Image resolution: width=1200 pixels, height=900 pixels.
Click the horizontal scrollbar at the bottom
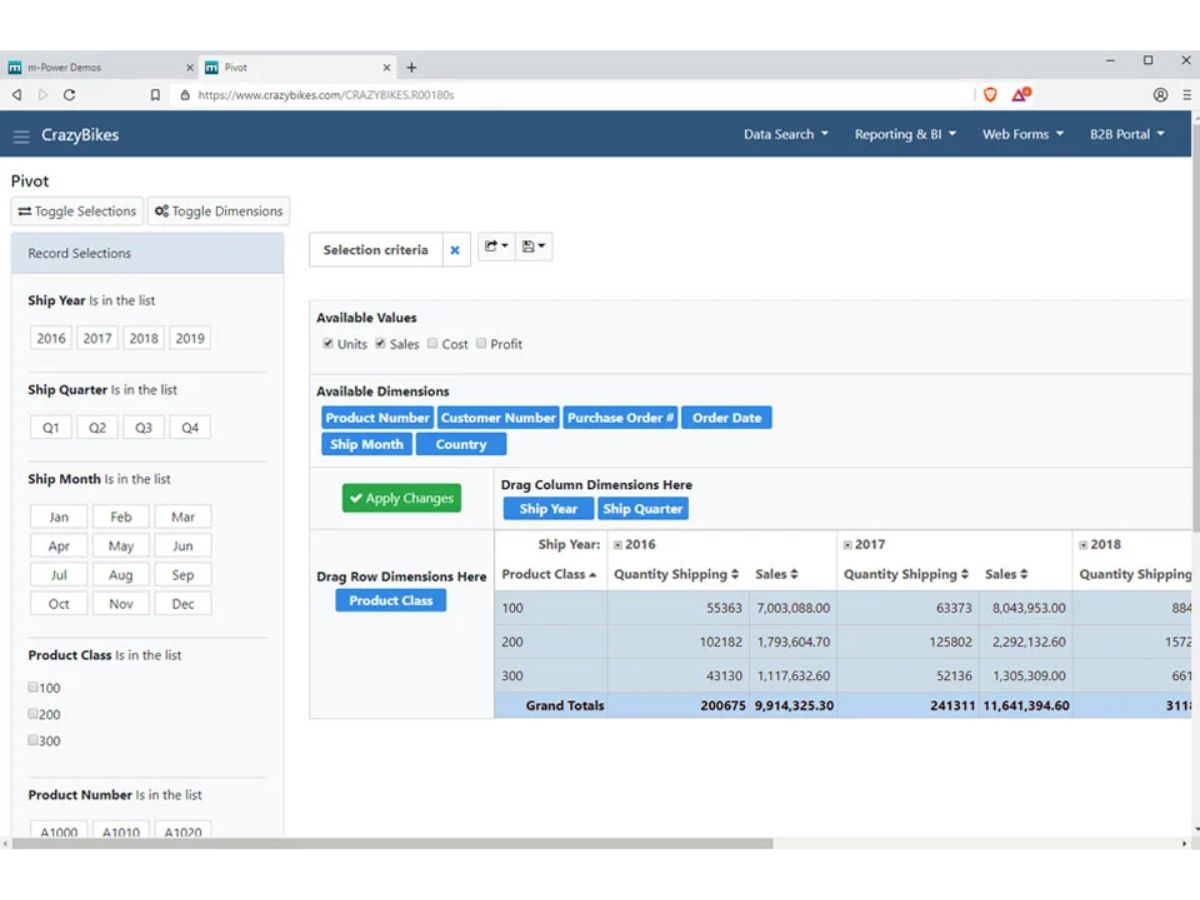click(392, 844)
